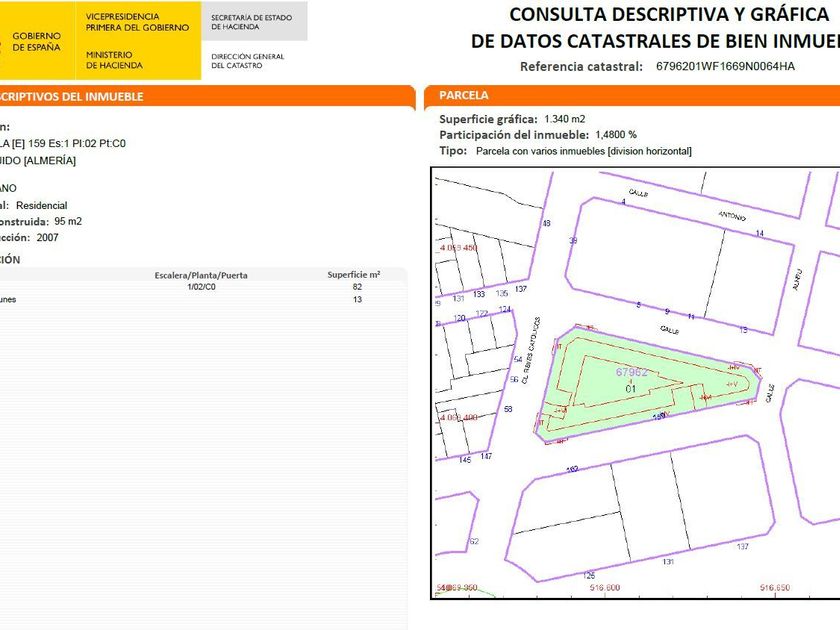Select the use value "Residencial"
840x630 pixels.
(42, 205)
